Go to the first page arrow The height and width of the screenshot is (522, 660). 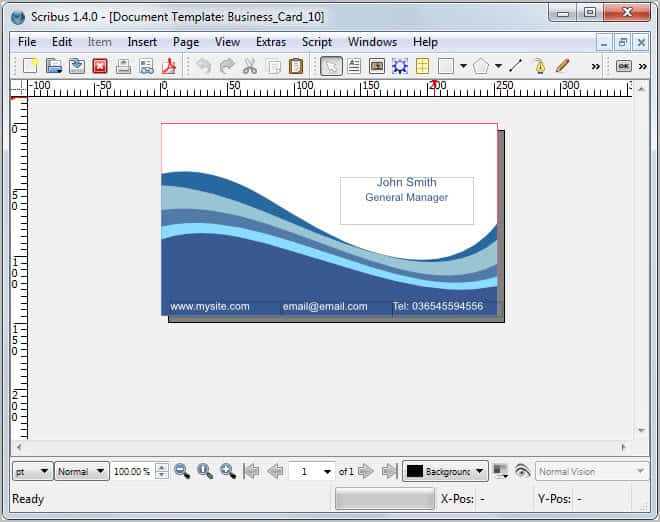pyautogui.click(x=252, y=471)
